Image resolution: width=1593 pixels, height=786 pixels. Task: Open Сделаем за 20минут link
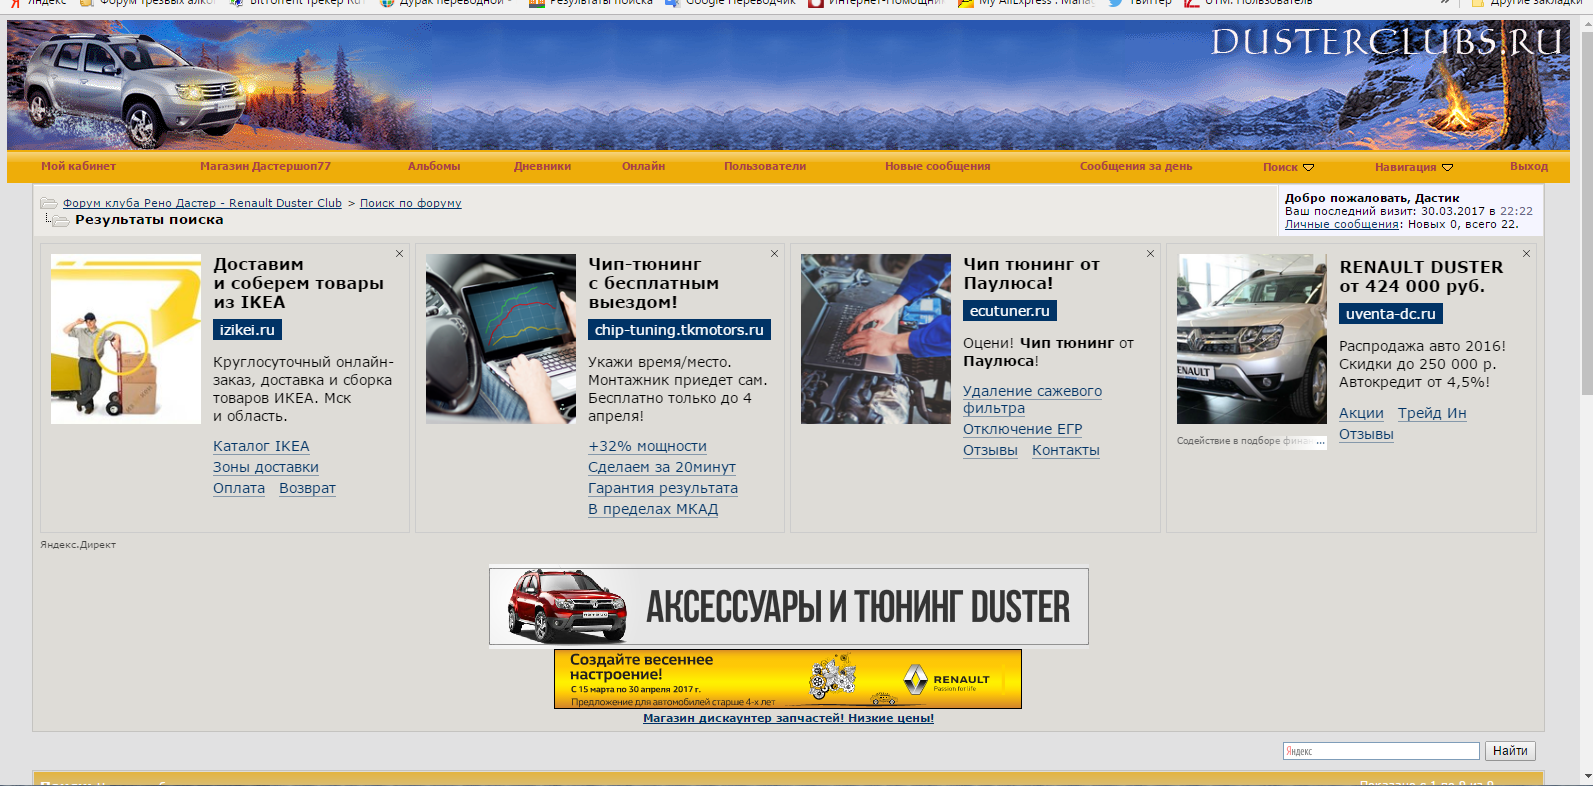(x=662, y=467)
